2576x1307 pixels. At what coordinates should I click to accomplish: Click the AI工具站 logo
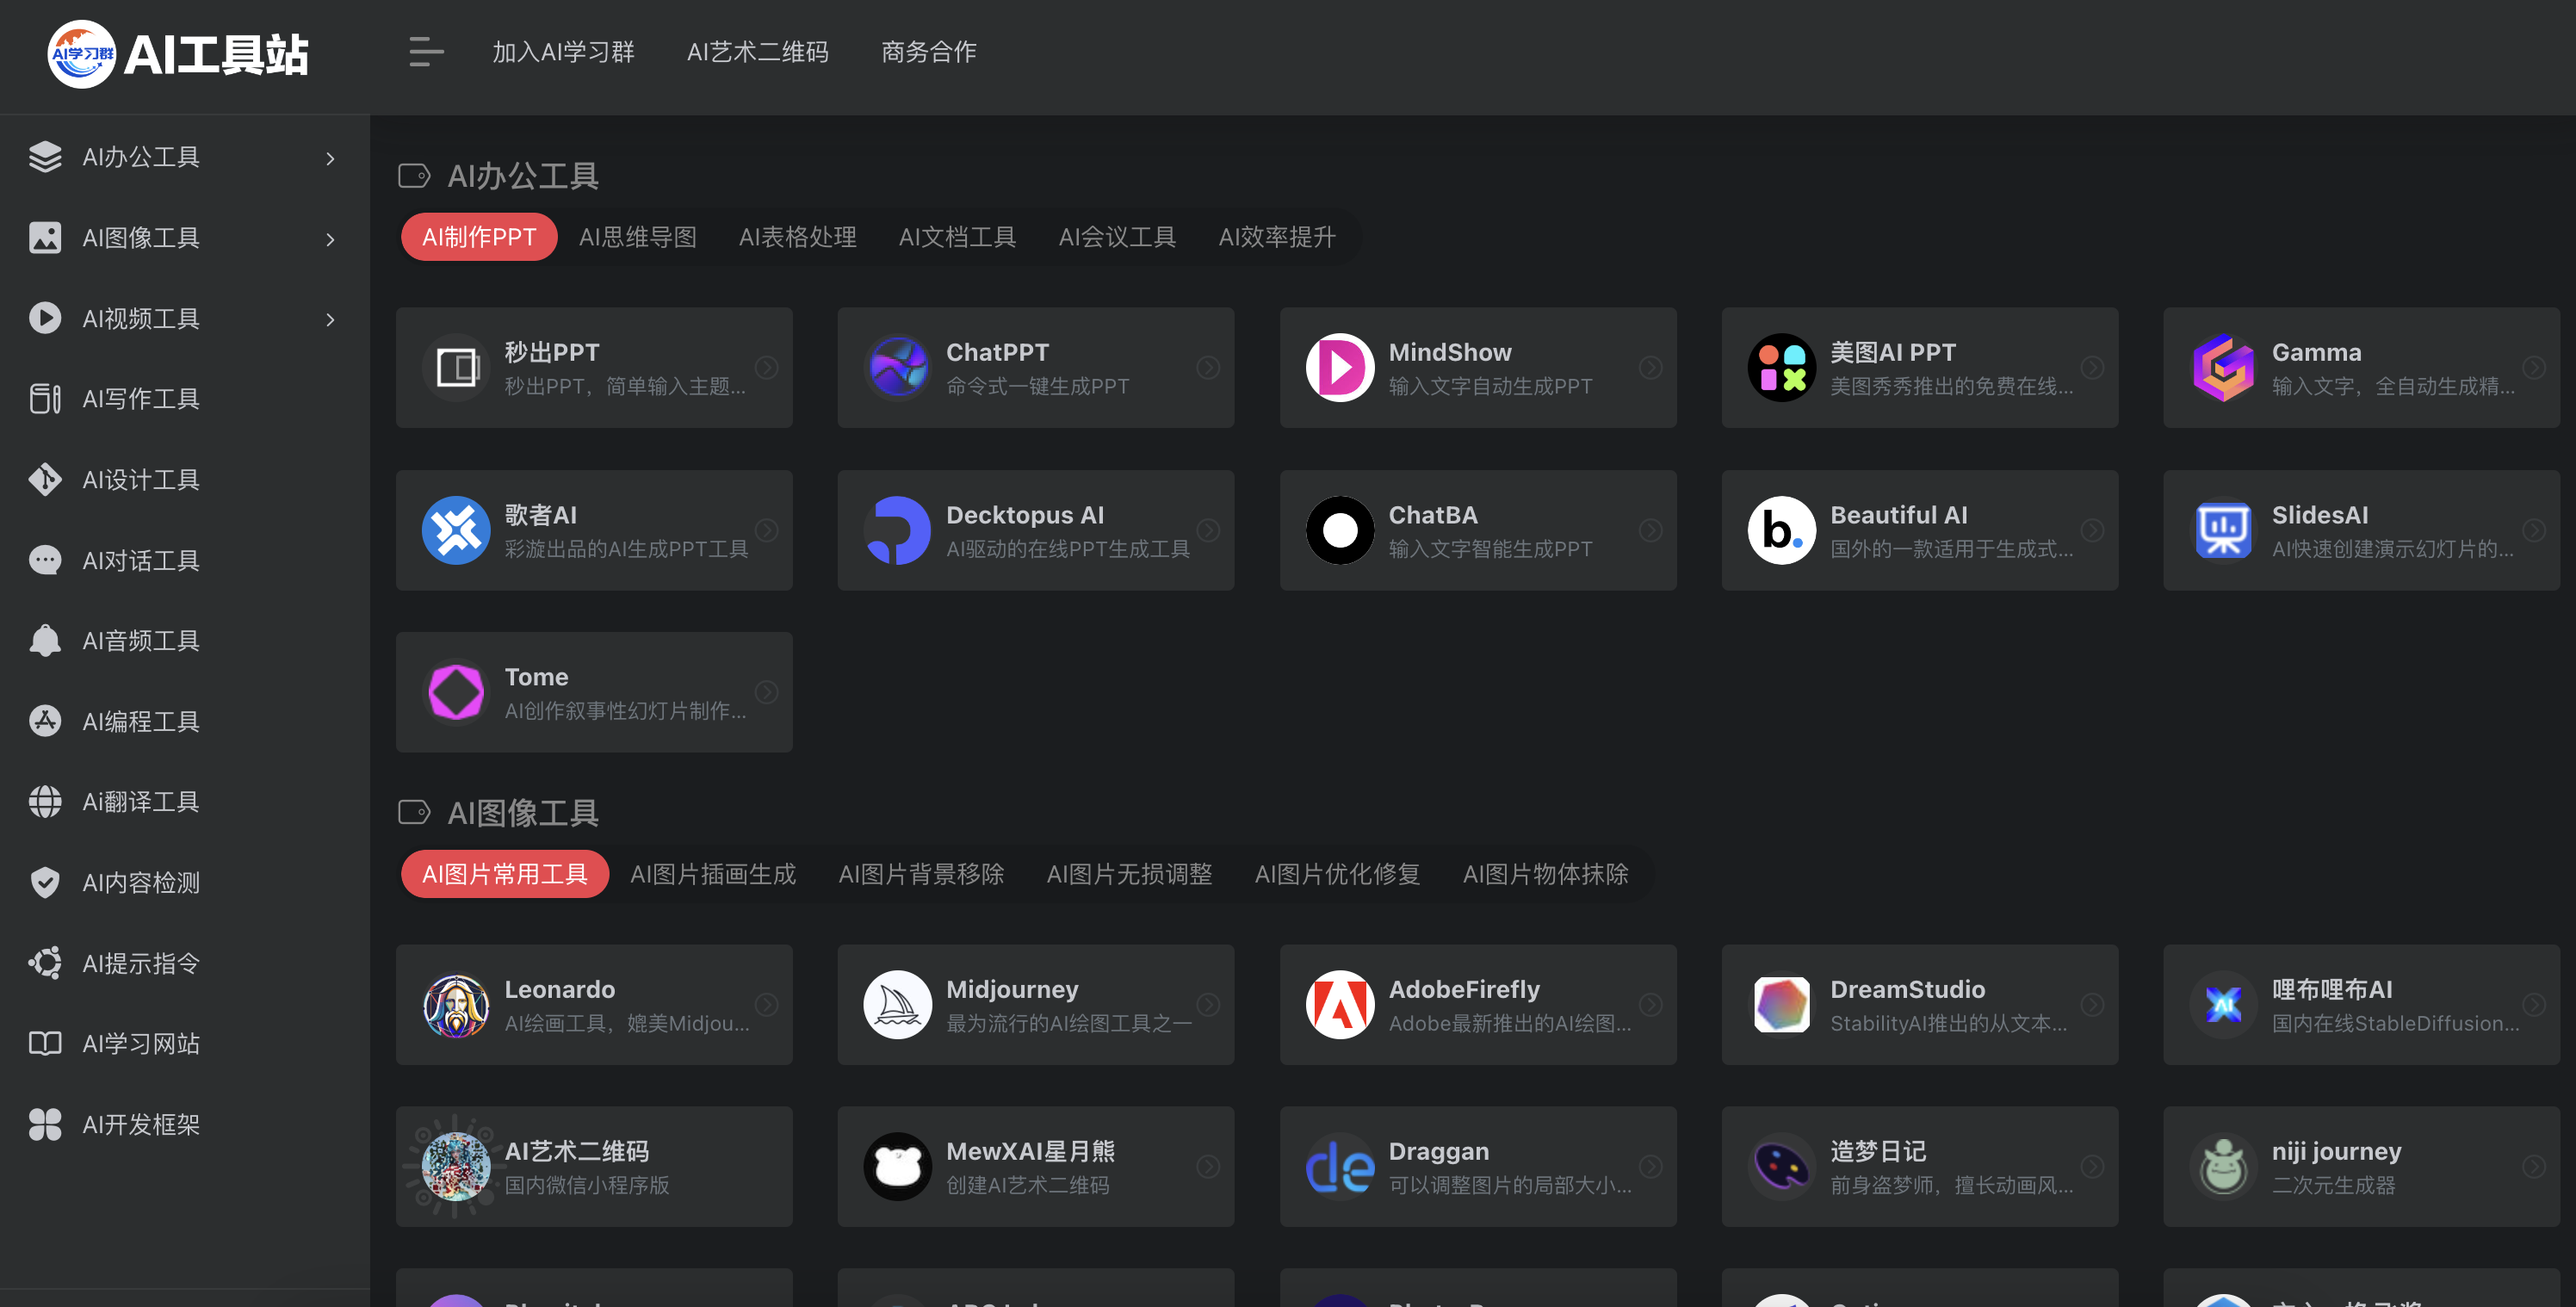[x=178, y=54]
